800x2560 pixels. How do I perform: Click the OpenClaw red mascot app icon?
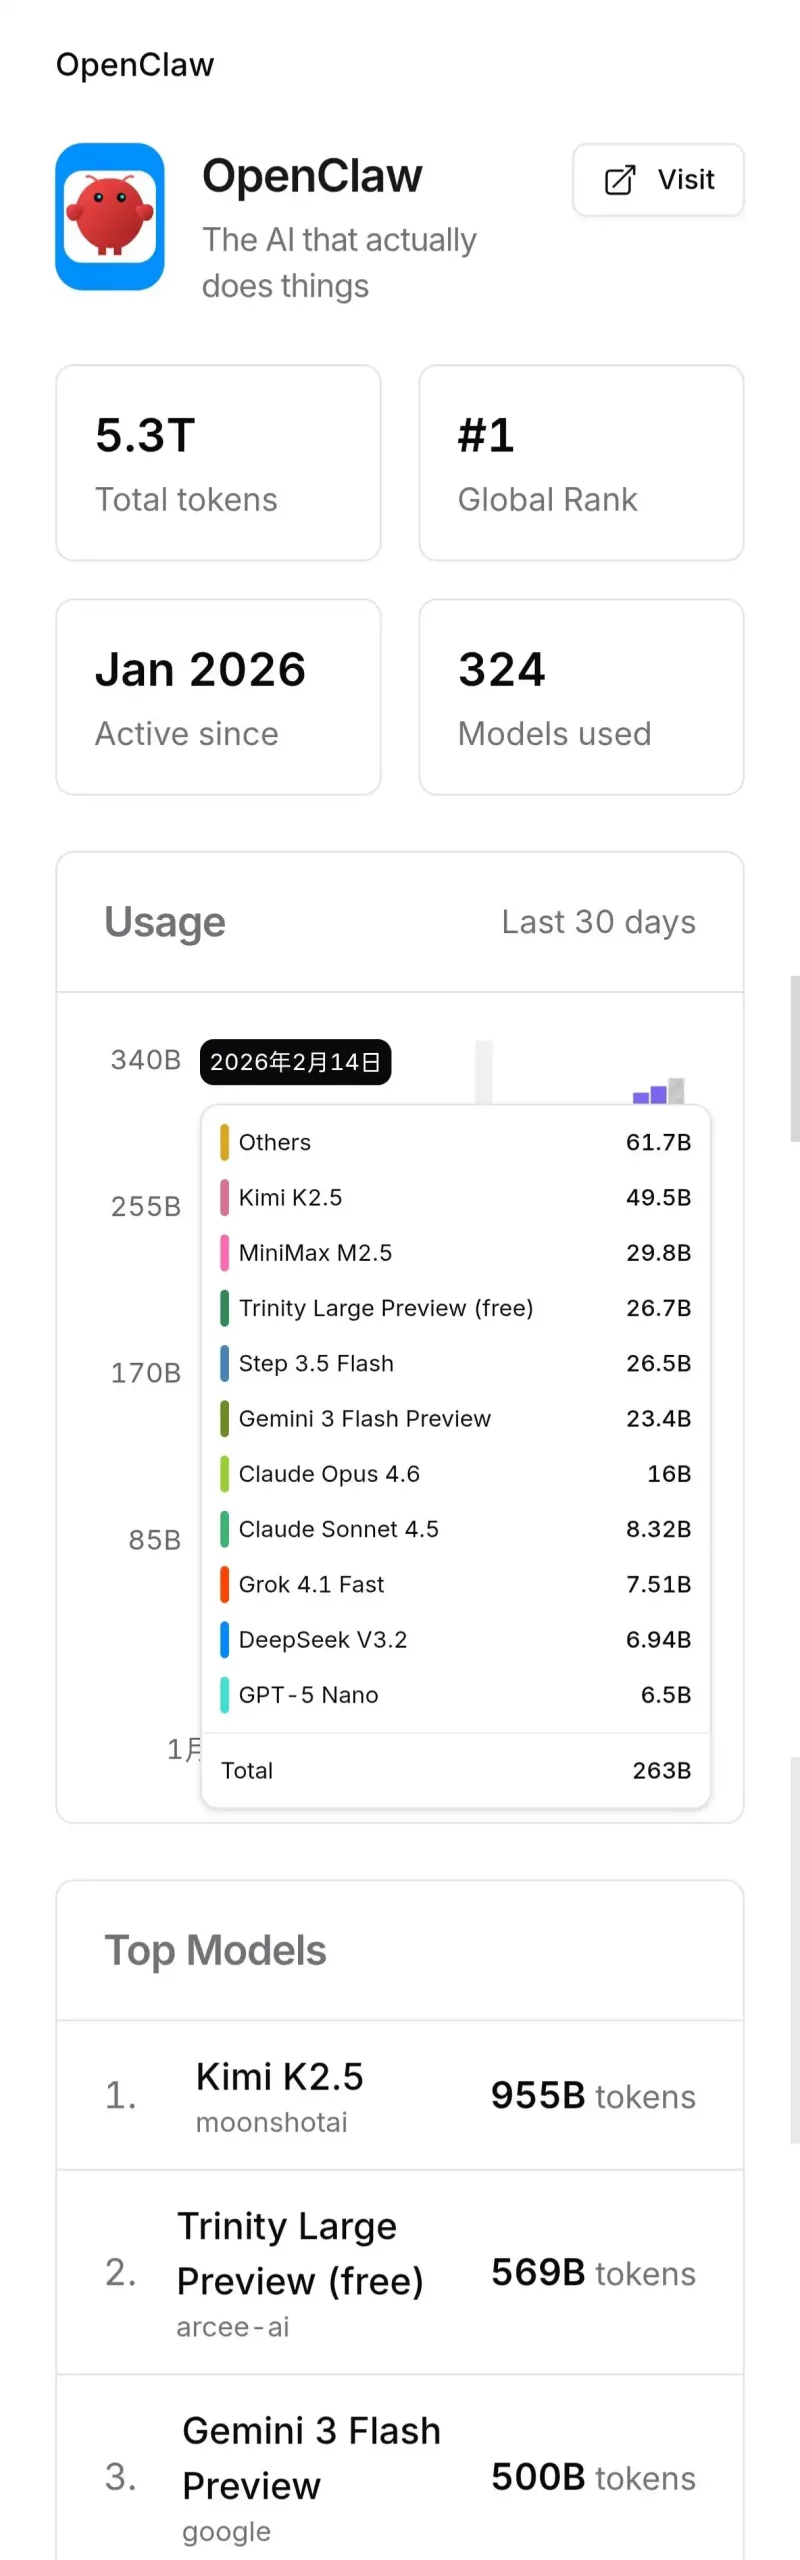pos(110,216)
